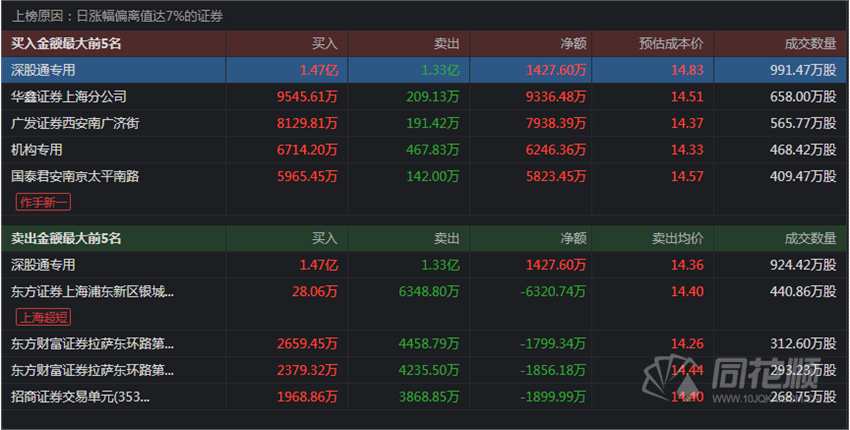Click volume 312.60万股

tap(803, 344)
